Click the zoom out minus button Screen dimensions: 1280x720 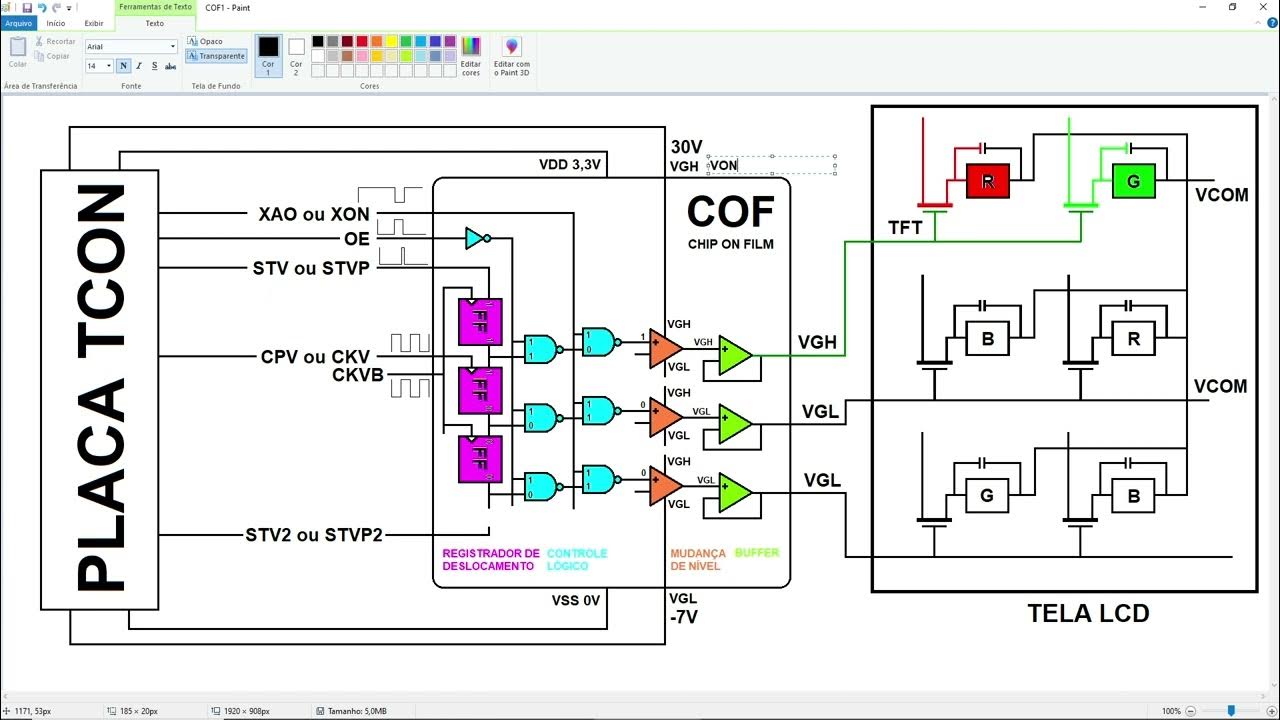click(1192, 711)
